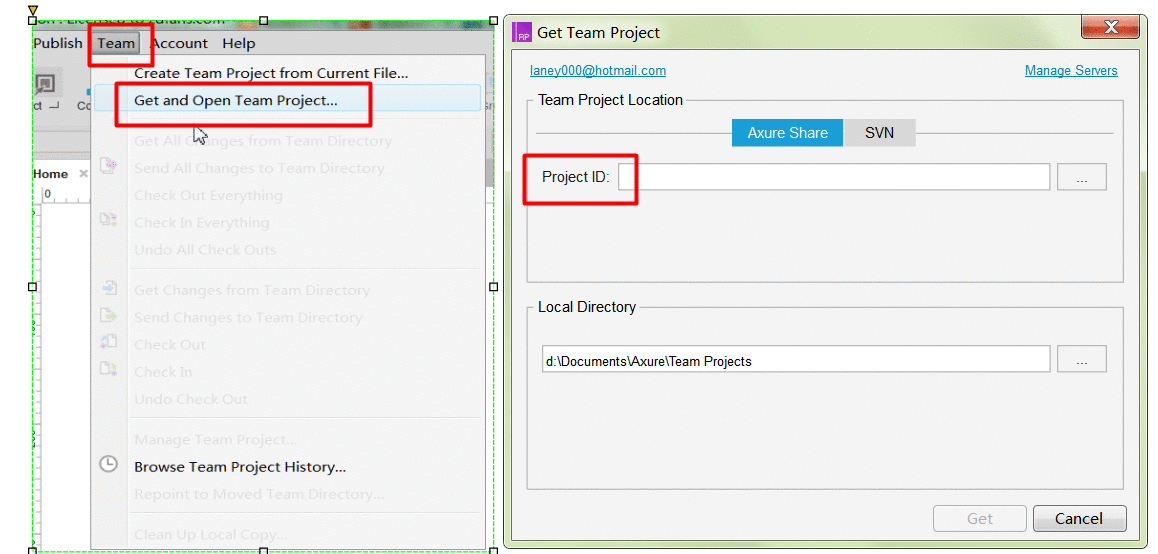Click Manage Team Project entry
Screen dimensions: 1158x554
216,440
